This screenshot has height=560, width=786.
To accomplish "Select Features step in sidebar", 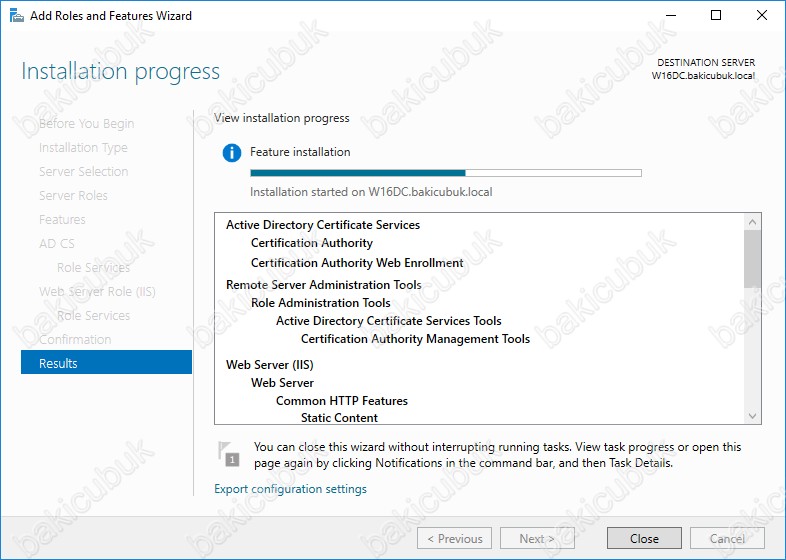I will (62, 220).
